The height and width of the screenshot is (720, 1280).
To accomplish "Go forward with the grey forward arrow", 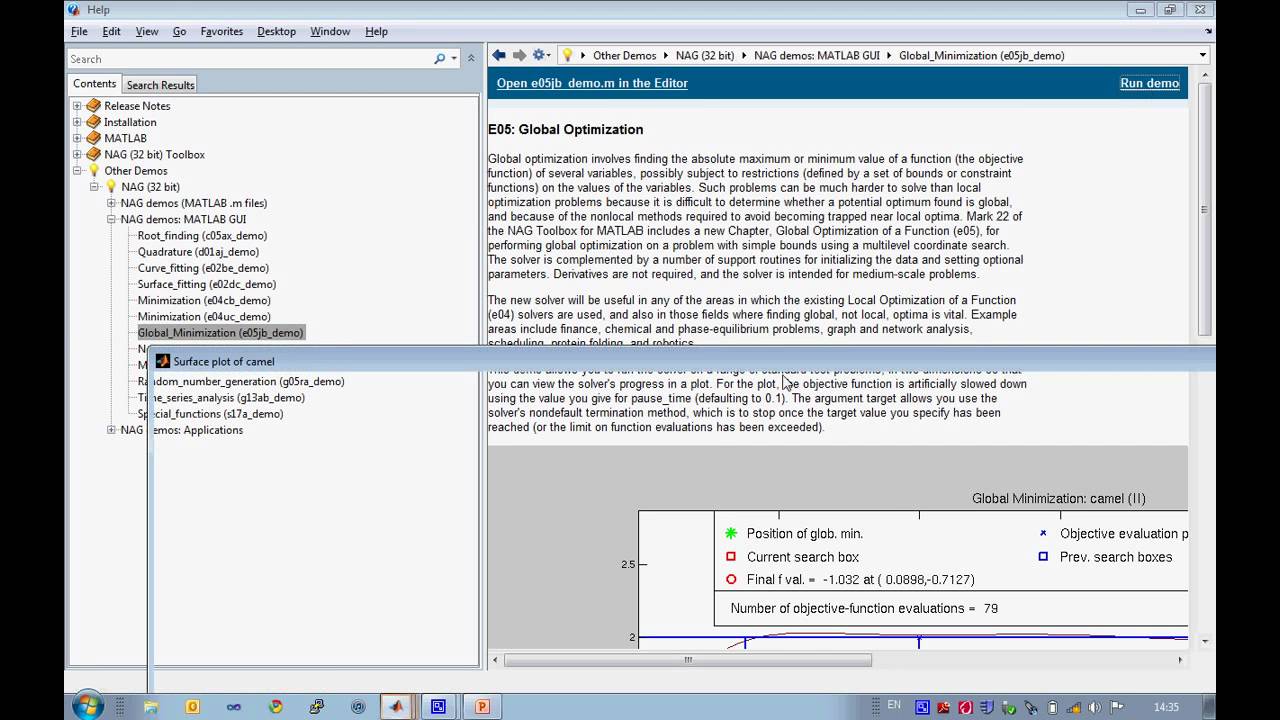I will point(519,55).
